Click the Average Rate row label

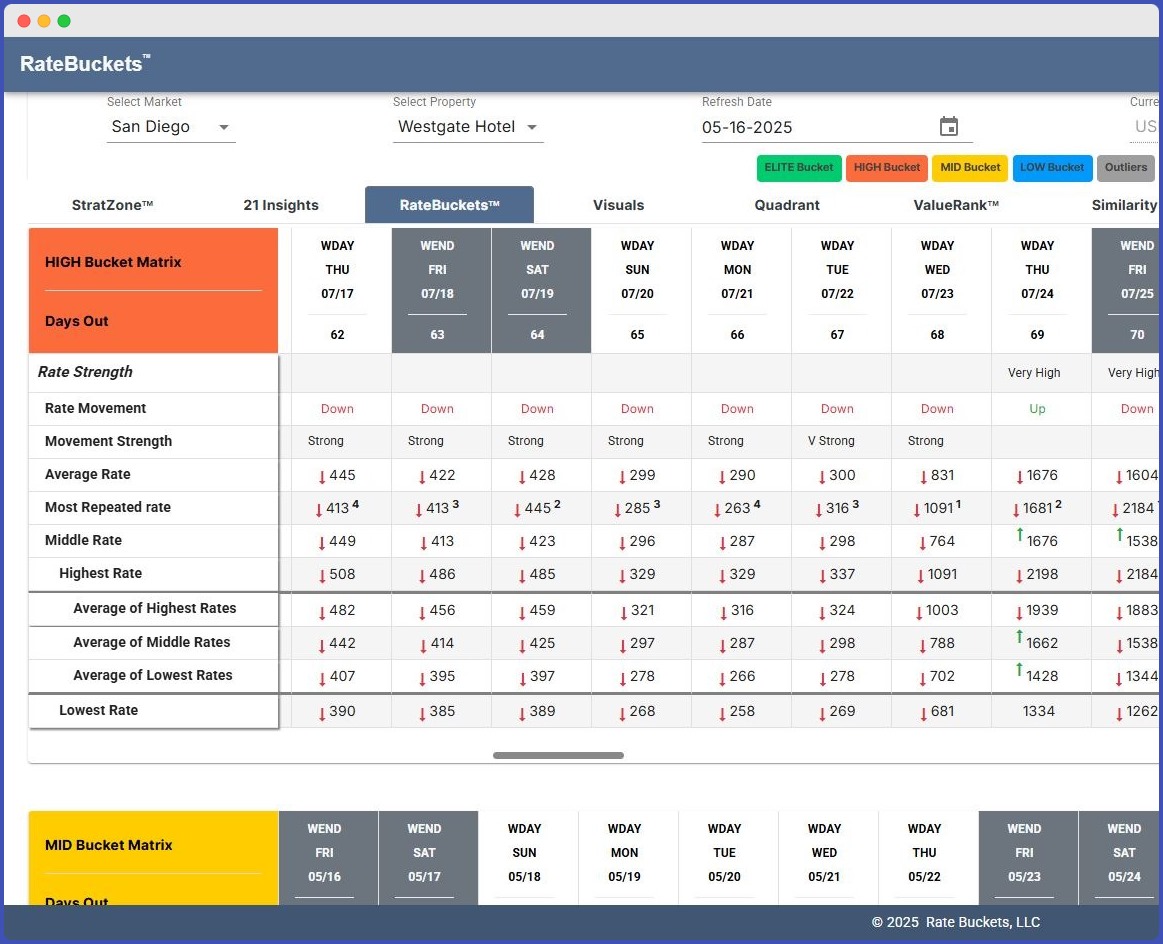pyautogui.click(x=88, y=474)
